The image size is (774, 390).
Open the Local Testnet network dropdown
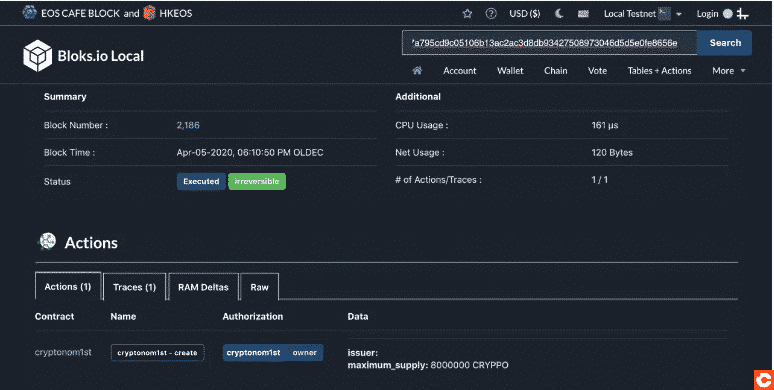[642, 14]
